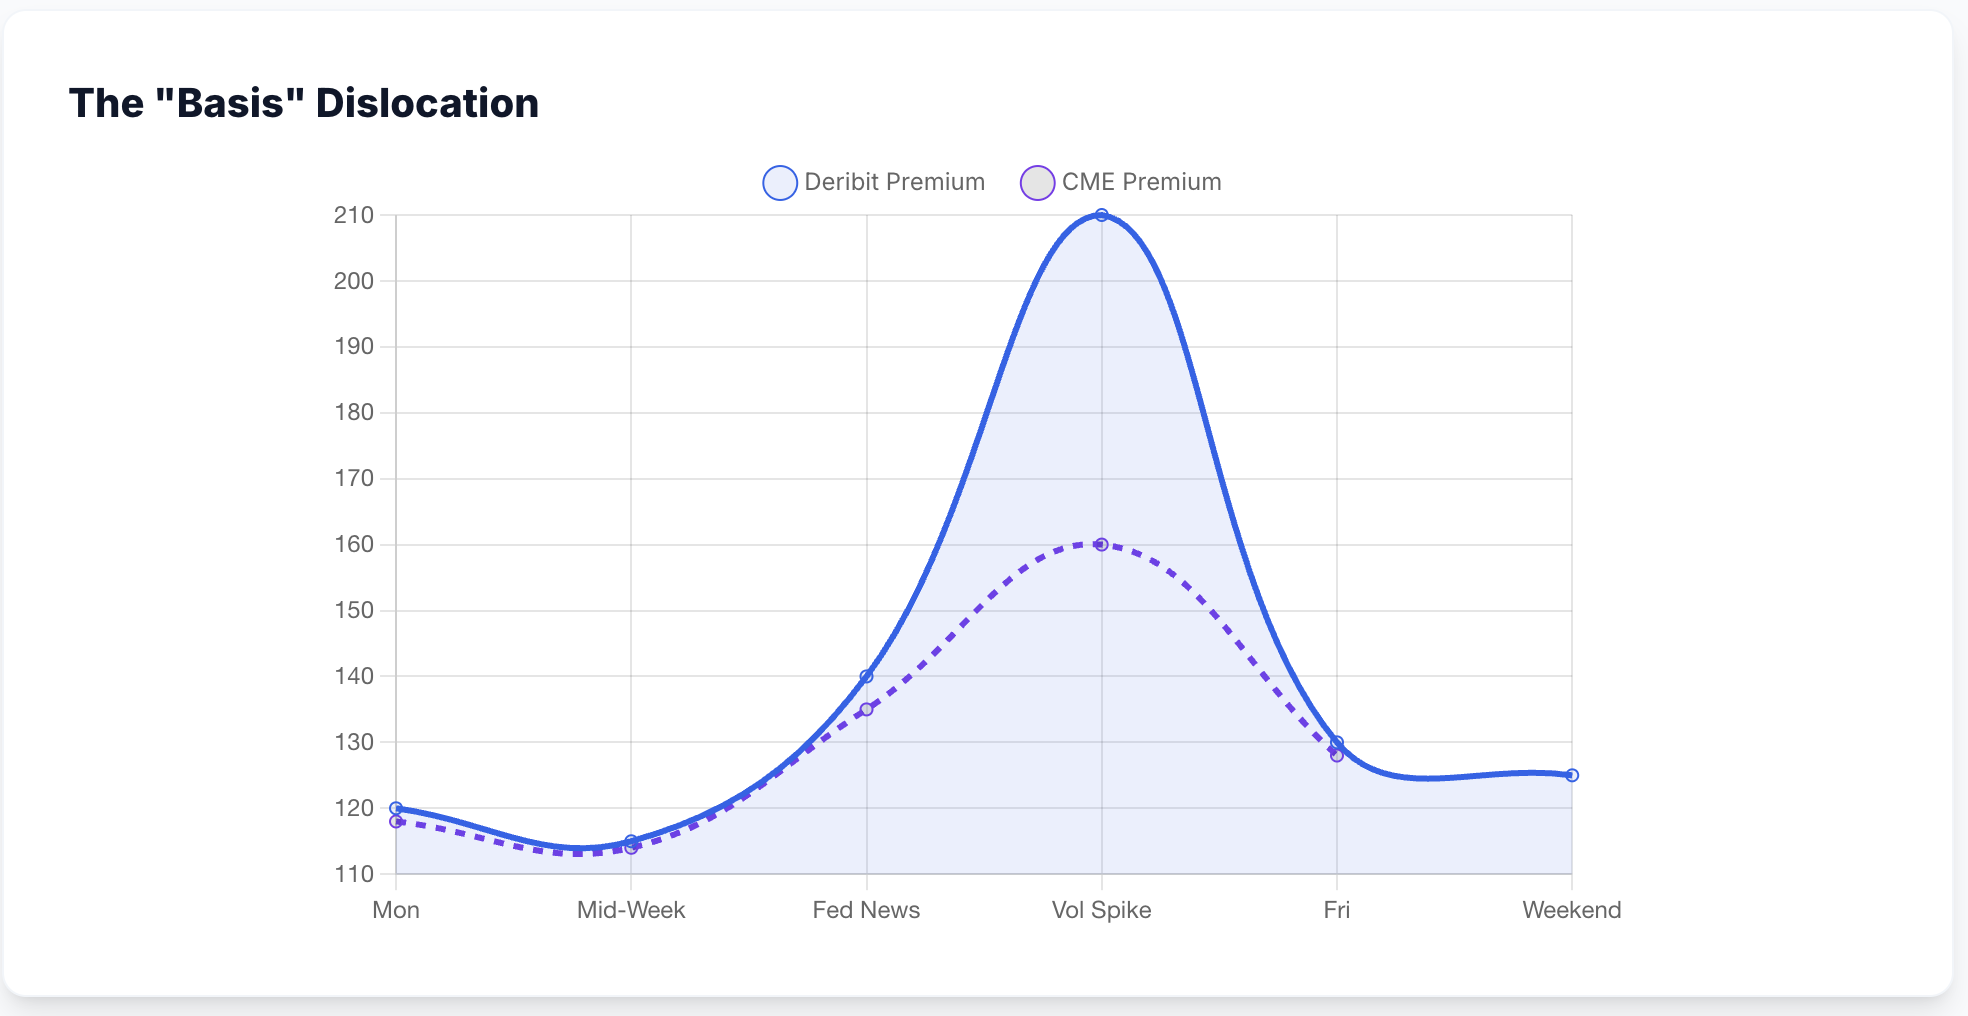The image size is (1968, 1016).
Task: Click Deribit data point at Fed News
Action: click(866, 677)
